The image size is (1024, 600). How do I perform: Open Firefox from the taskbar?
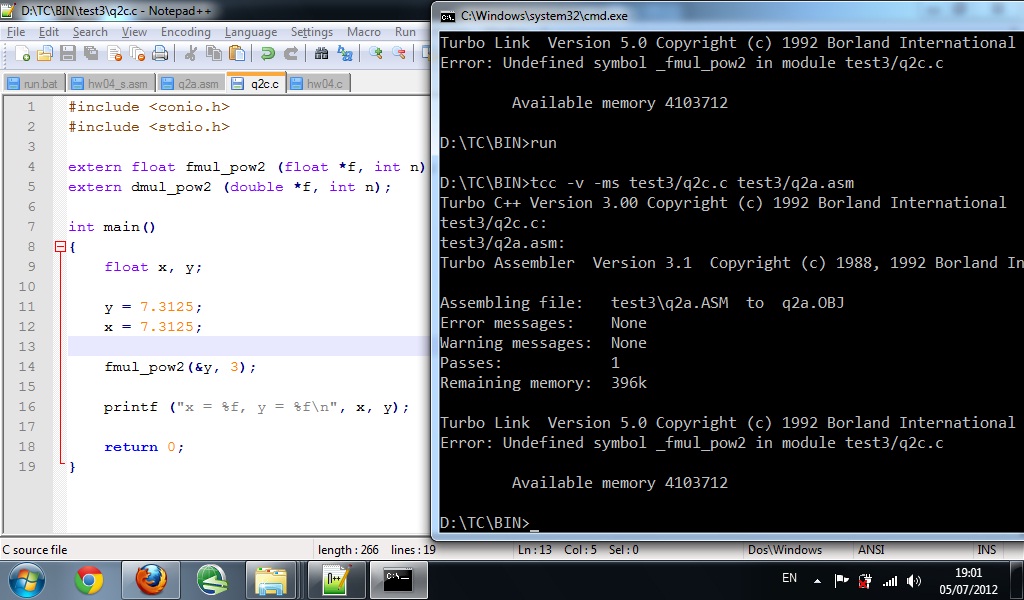point(150,579)
